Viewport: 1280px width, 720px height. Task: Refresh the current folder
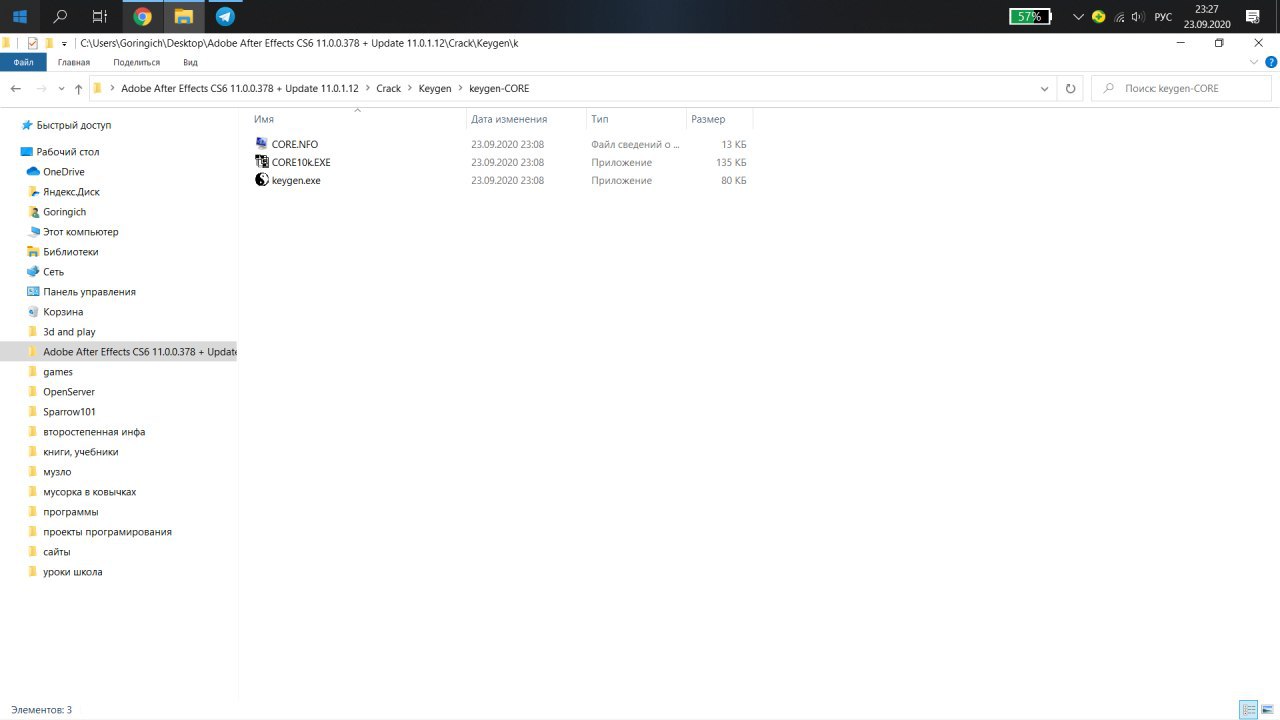[x=1070, y=88]
